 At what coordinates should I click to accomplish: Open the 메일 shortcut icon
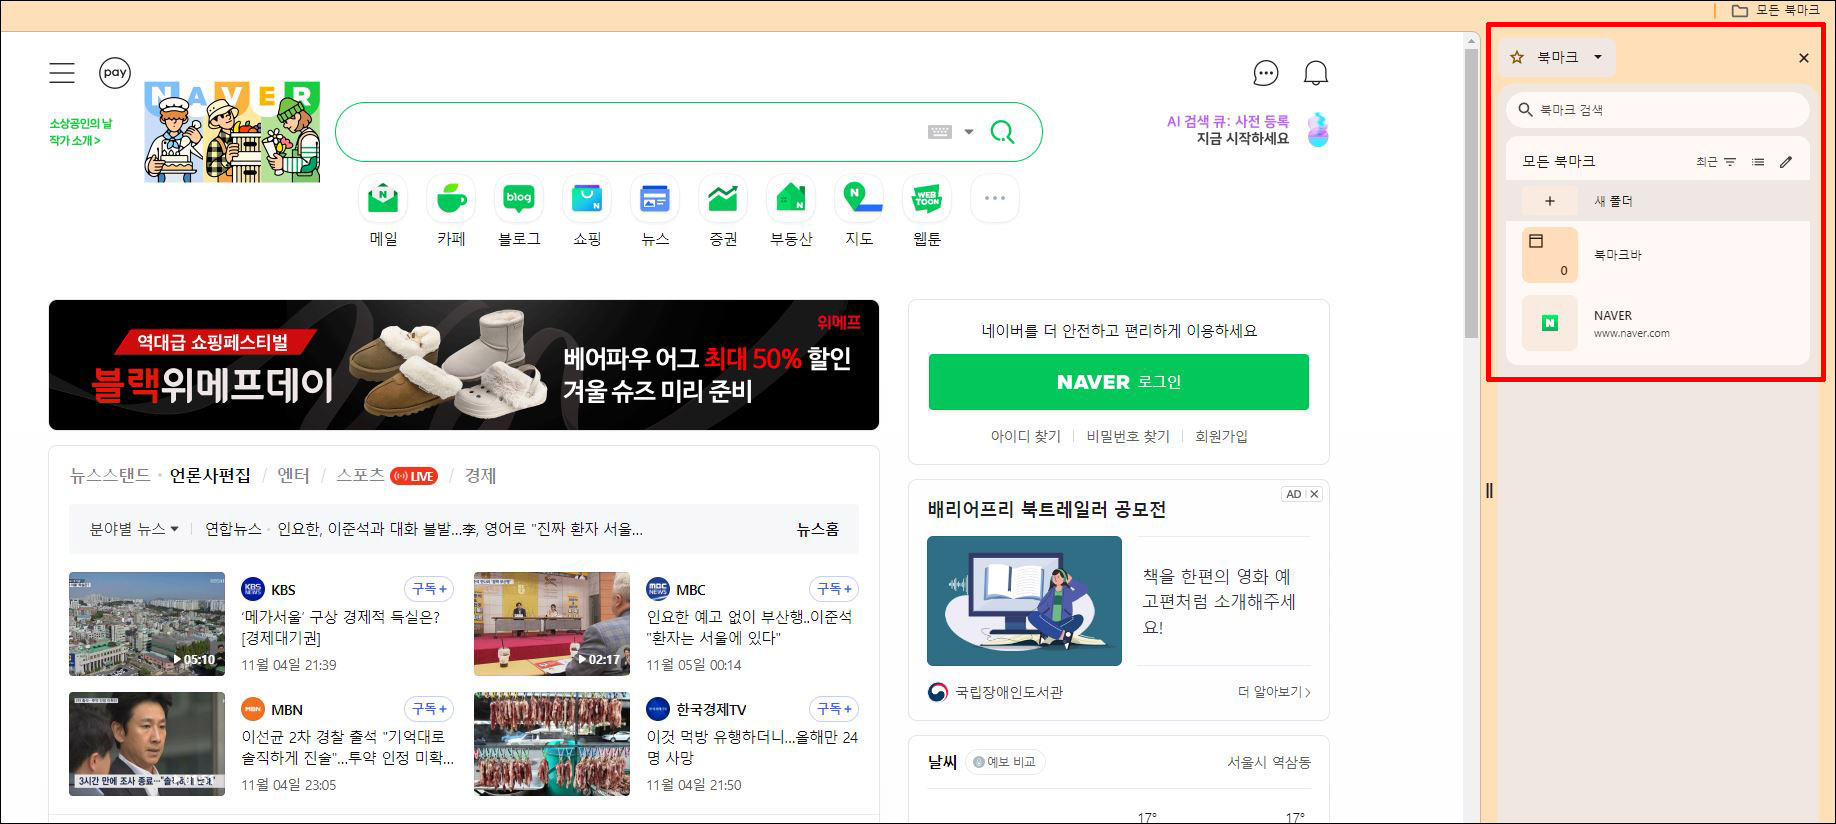(x=383, y=198)
